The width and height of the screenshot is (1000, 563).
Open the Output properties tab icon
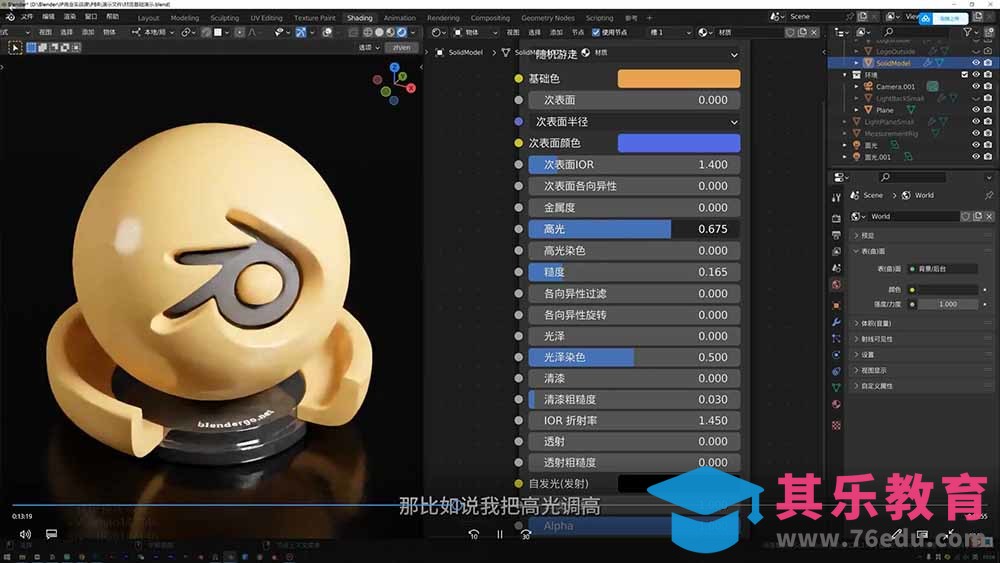pos(836,235)
